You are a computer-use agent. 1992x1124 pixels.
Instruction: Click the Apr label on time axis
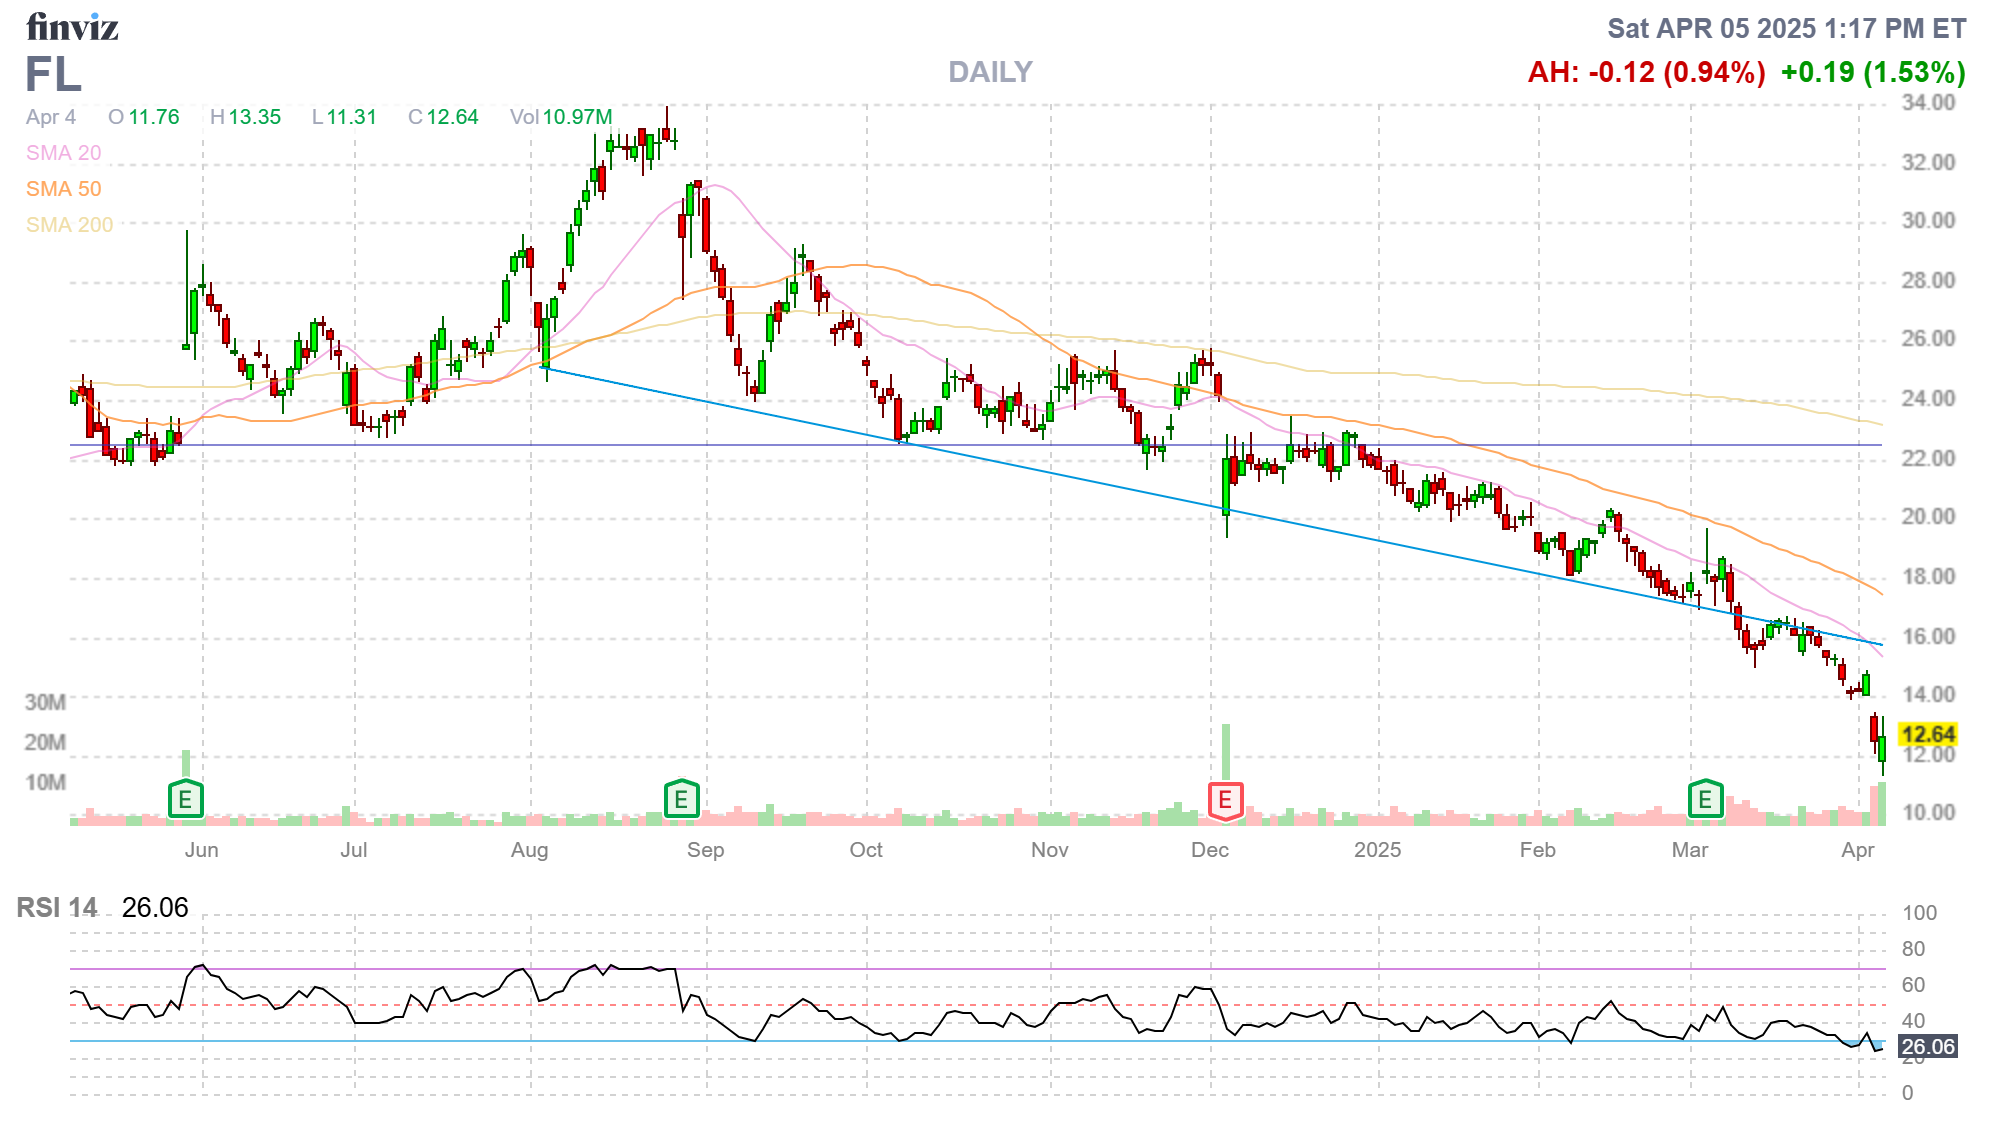point(1857,850)
